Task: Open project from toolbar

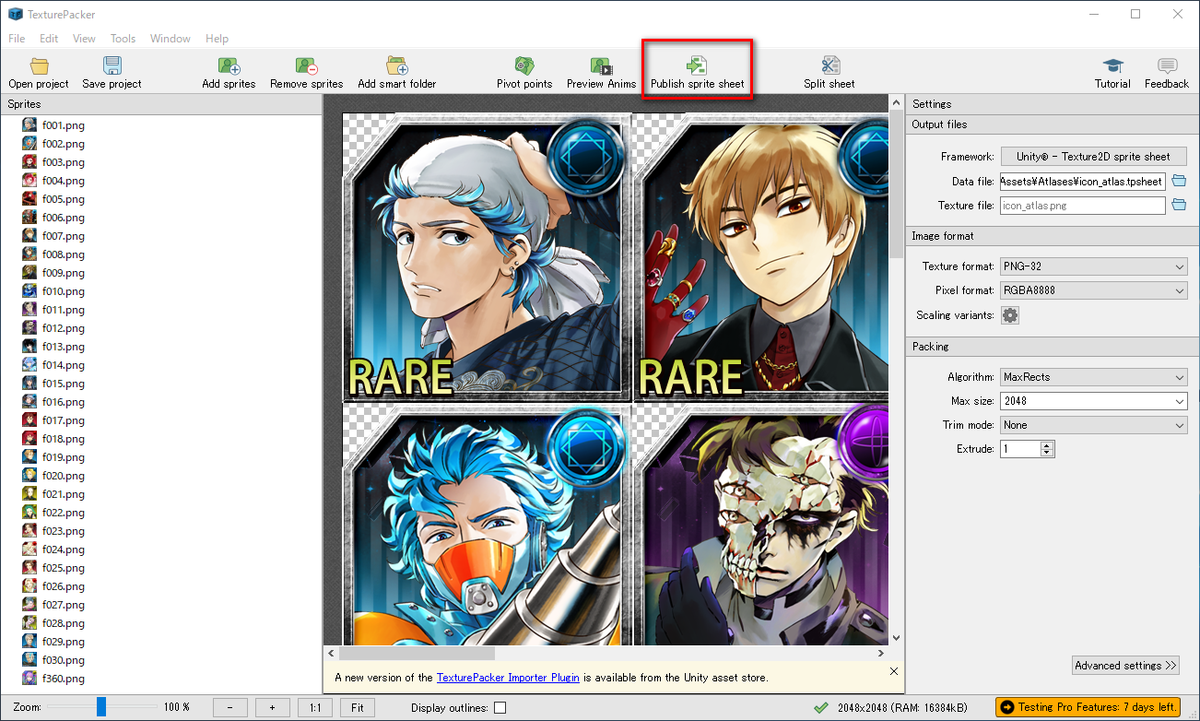Action: coord(39,73)
